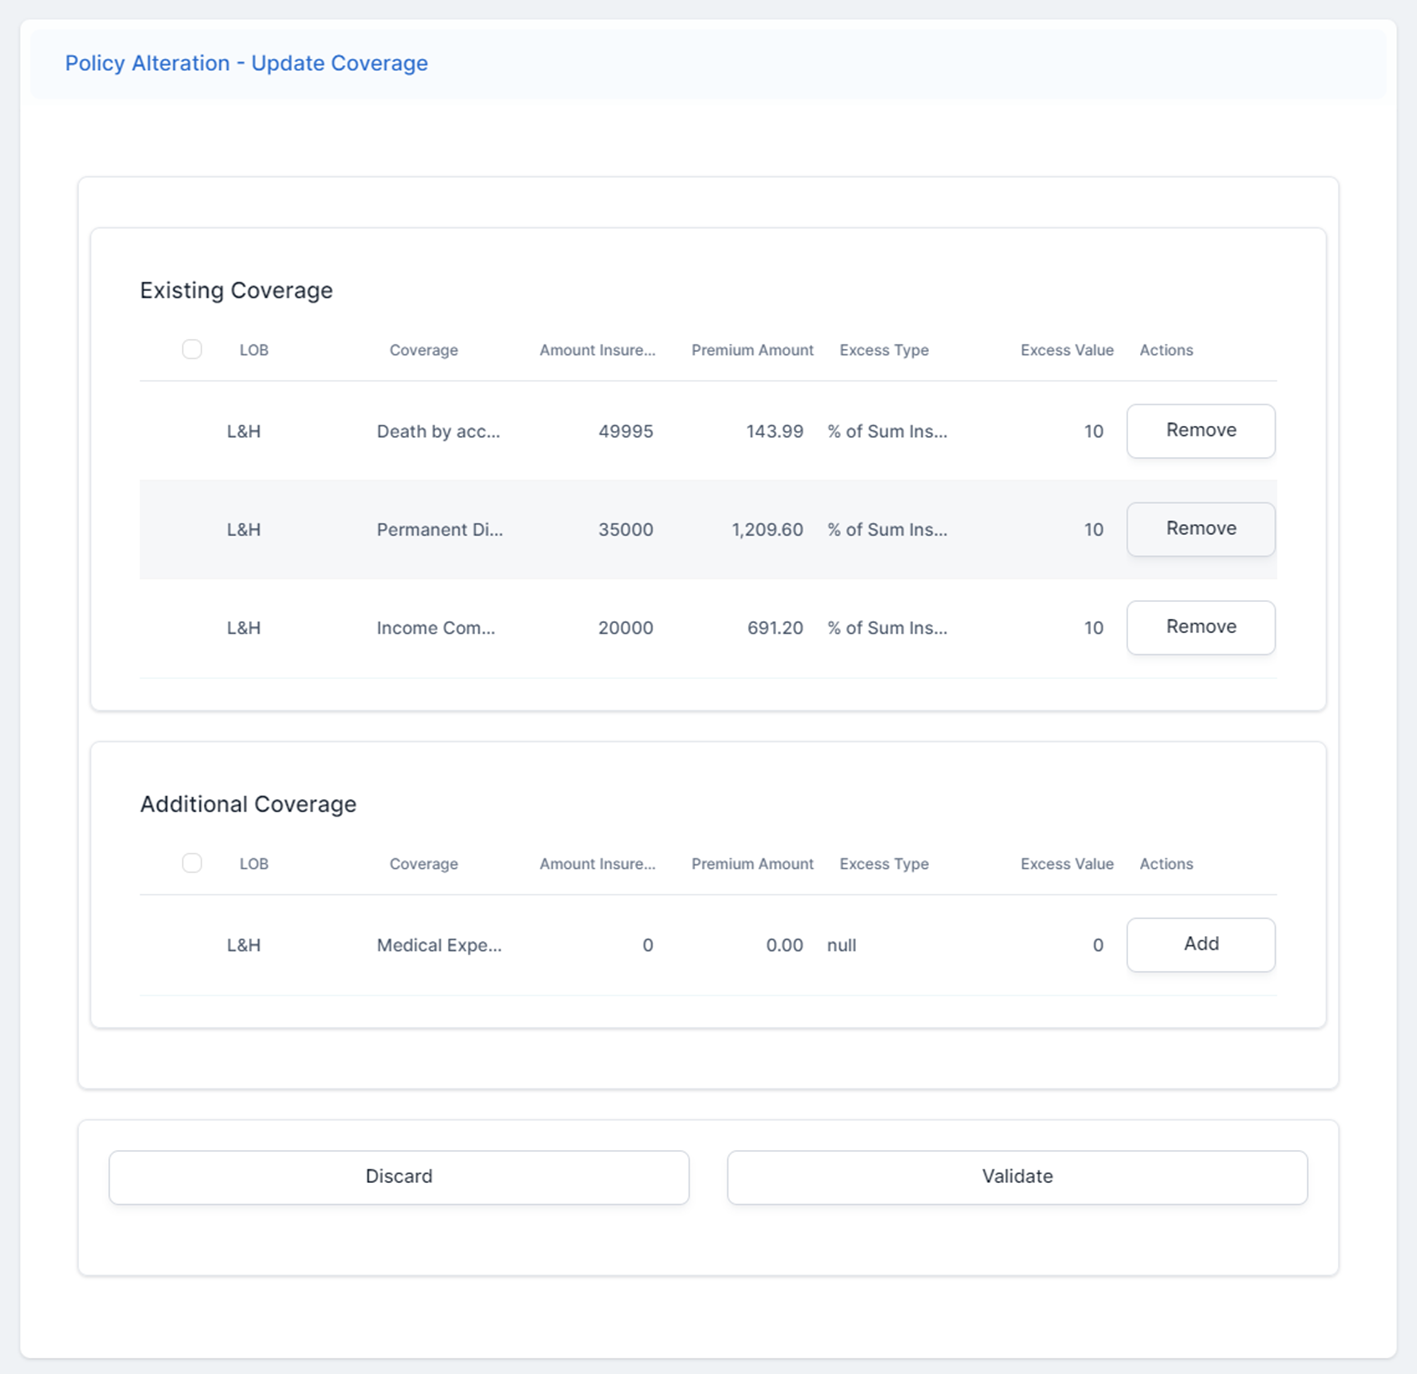
Task: Select the Medical Expe... coverage cell
Action: [x=439, y=945]
